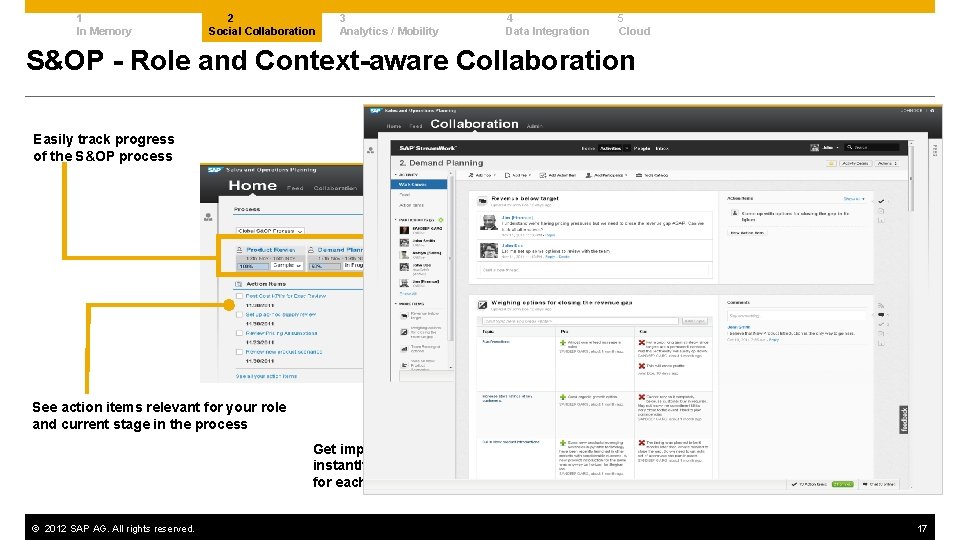Open the StreamWork Activities dropdown arrow
Viewport: 960px width, 540px height.
click(x=626, y=148)
